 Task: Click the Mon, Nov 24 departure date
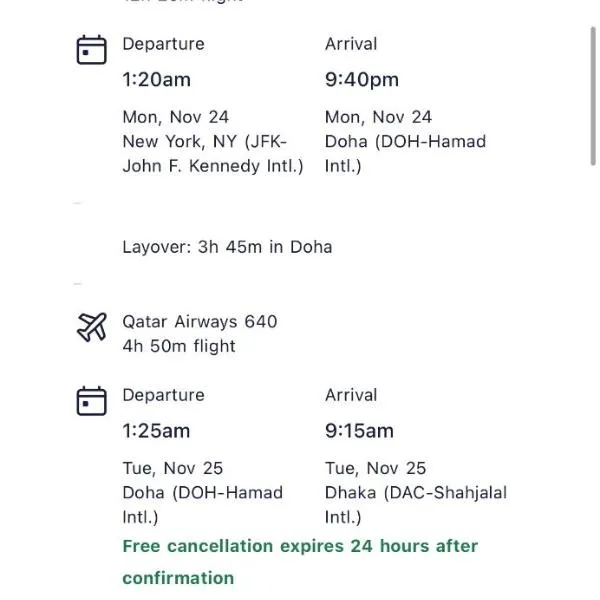175,117
